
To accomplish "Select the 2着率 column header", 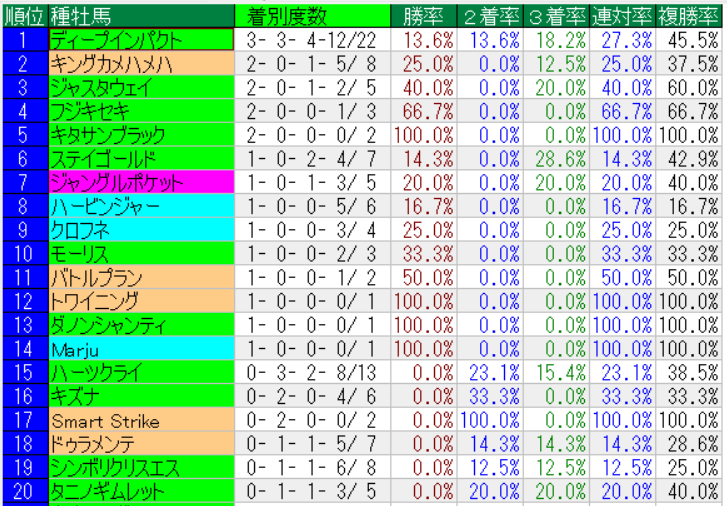I will point(491,16).
